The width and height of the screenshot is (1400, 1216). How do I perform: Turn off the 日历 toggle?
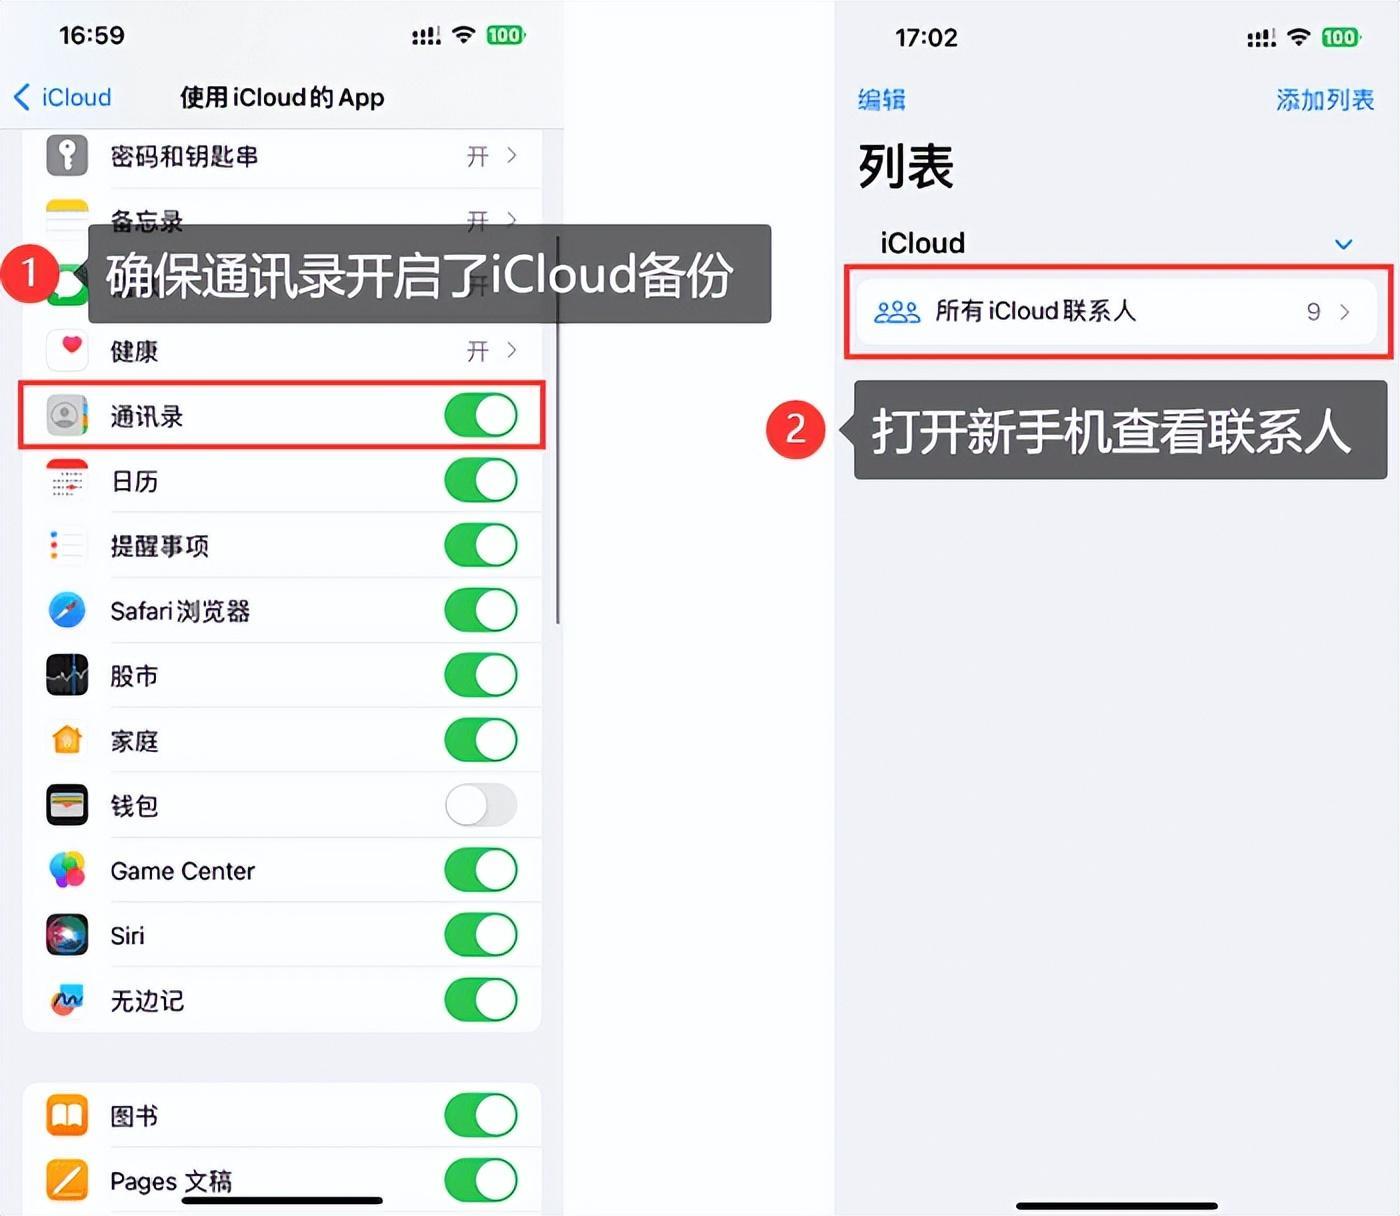pos(481,480)
